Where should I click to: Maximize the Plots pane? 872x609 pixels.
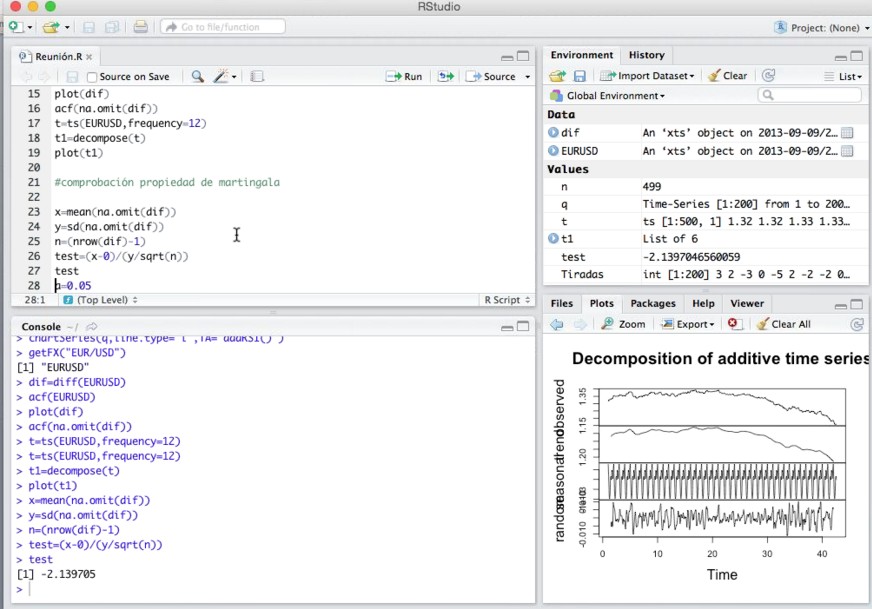pos(857,304)
